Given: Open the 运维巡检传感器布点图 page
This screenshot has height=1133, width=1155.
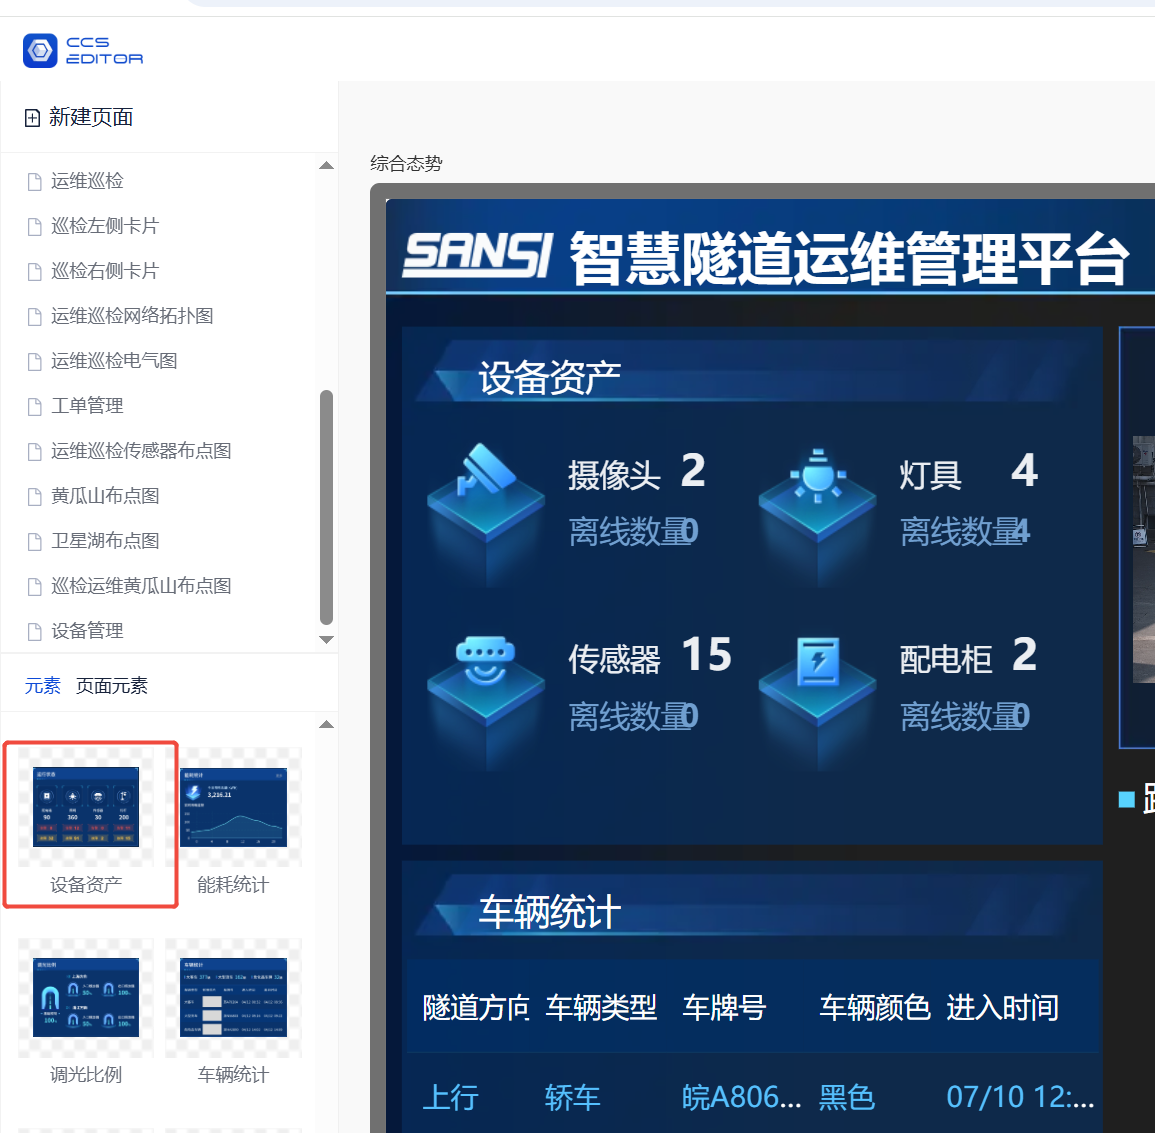Looking at the screenshot, I should point(141,451).
